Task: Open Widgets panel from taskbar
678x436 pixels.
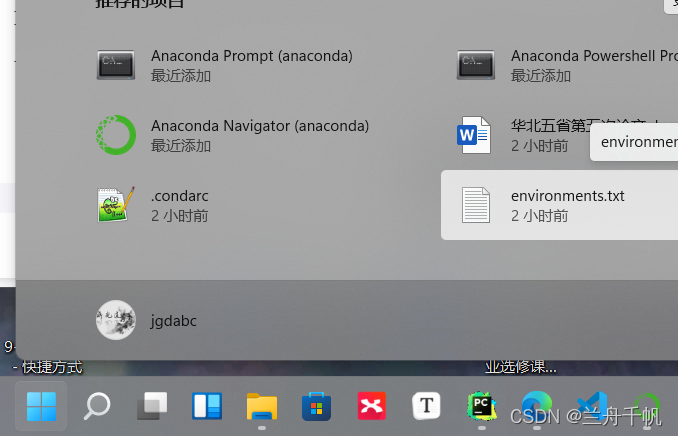Action: coord(207,406)
